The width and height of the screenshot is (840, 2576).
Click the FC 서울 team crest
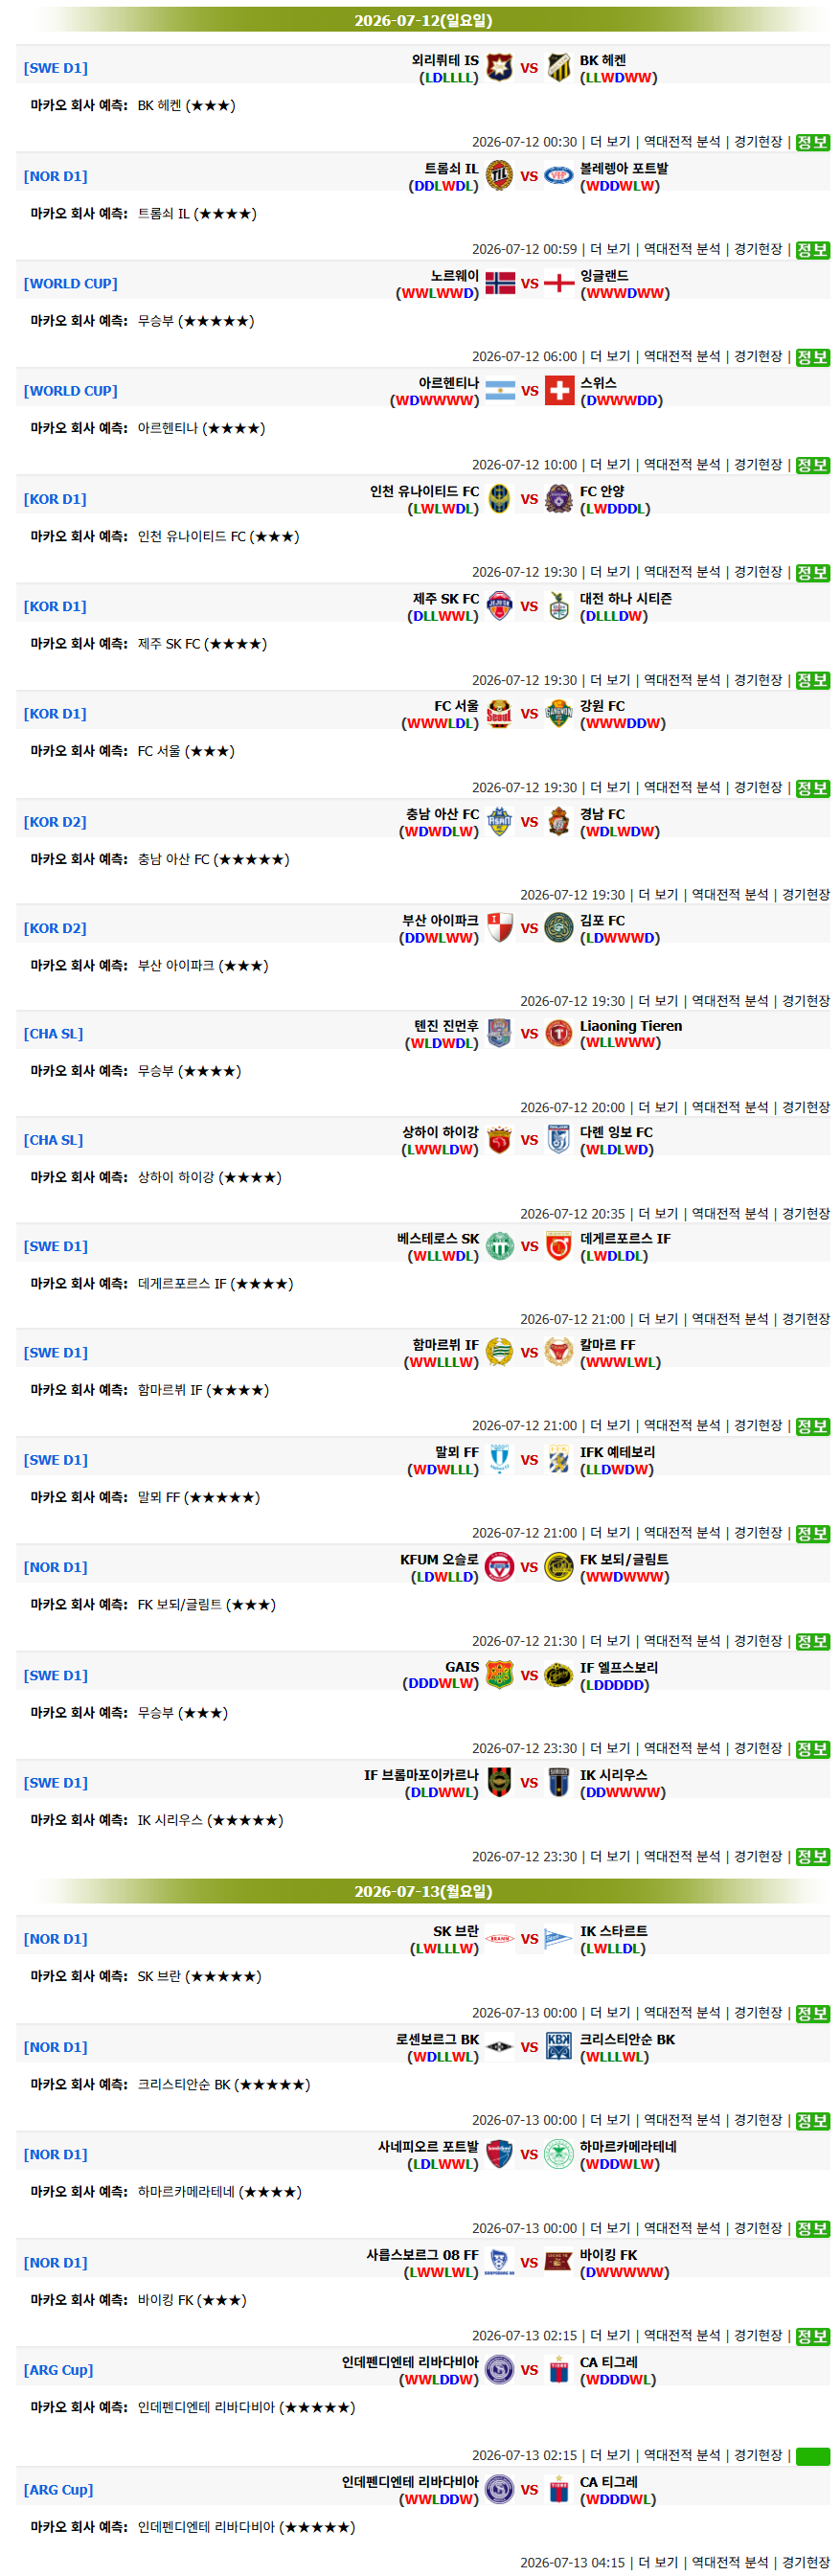point(499,714)
